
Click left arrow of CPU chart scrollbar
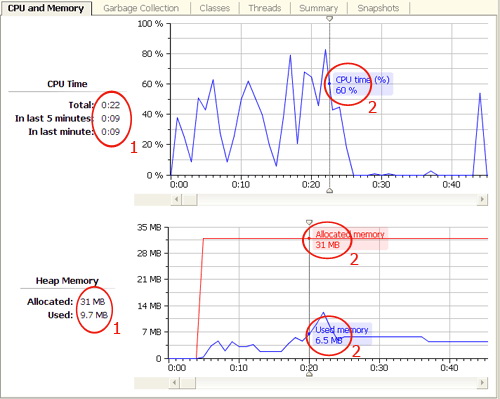click(176, 200)
